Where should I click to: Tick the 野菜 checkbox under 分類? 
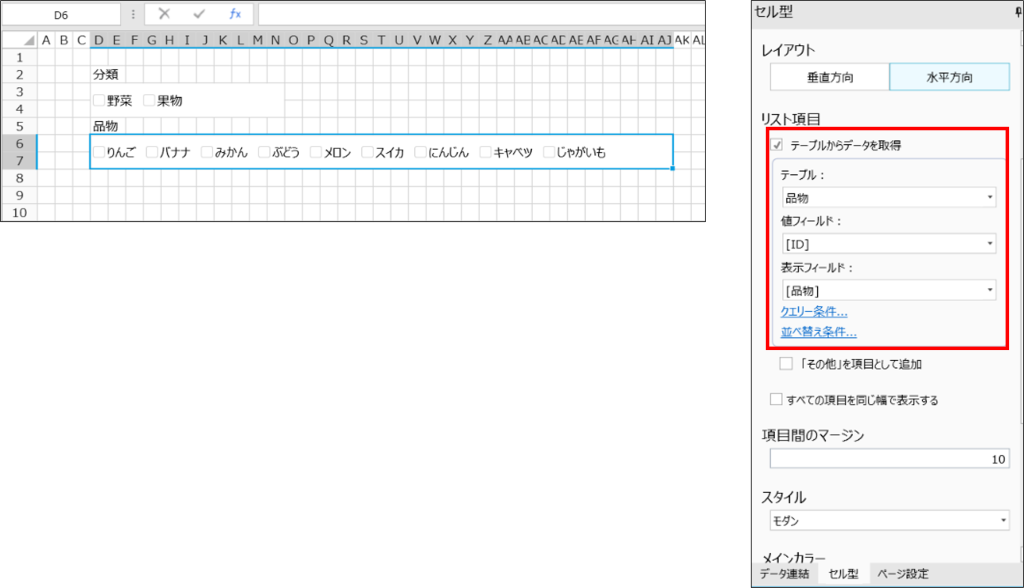[98, 100]
